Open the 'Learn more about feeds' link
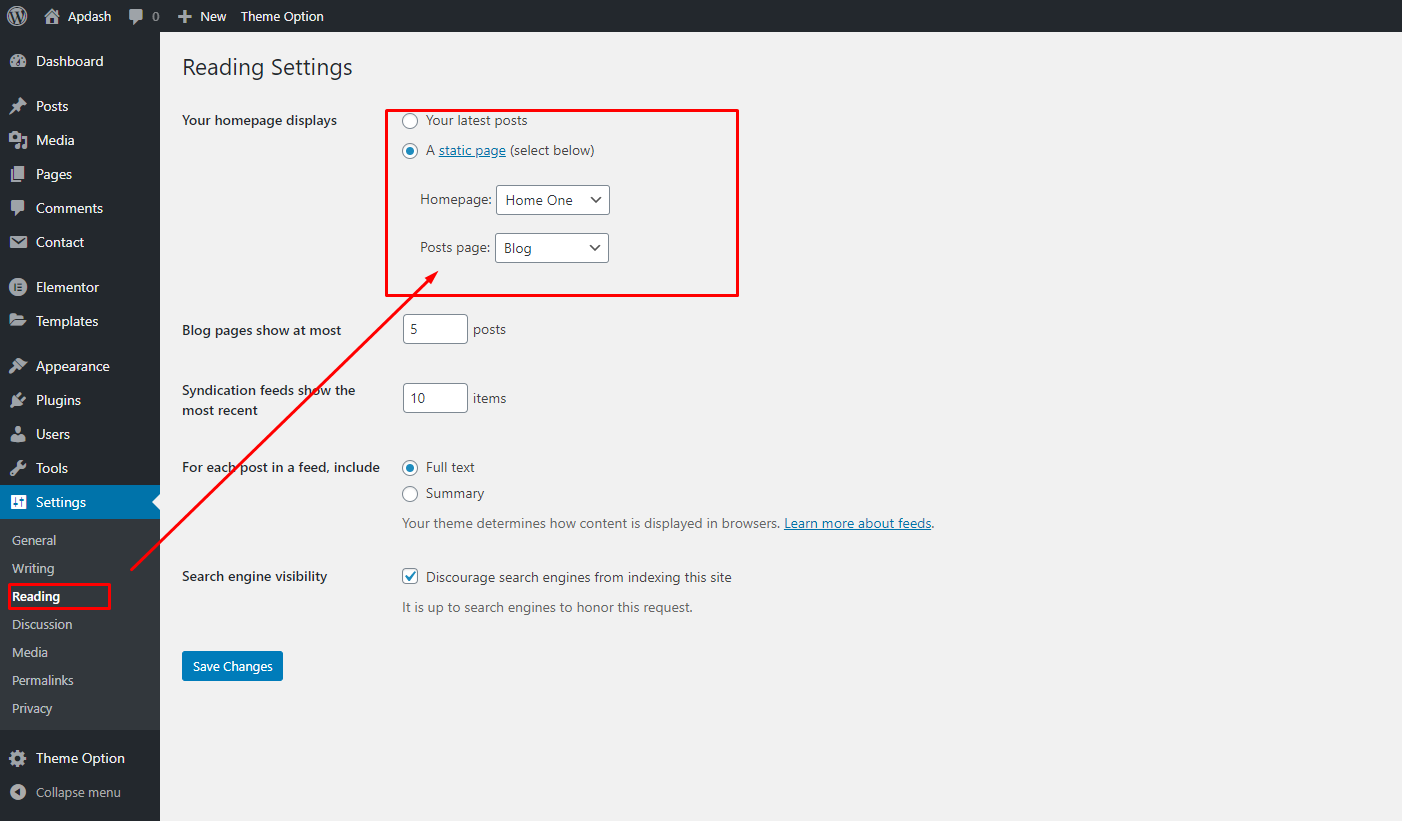 [x=857, y=523]
